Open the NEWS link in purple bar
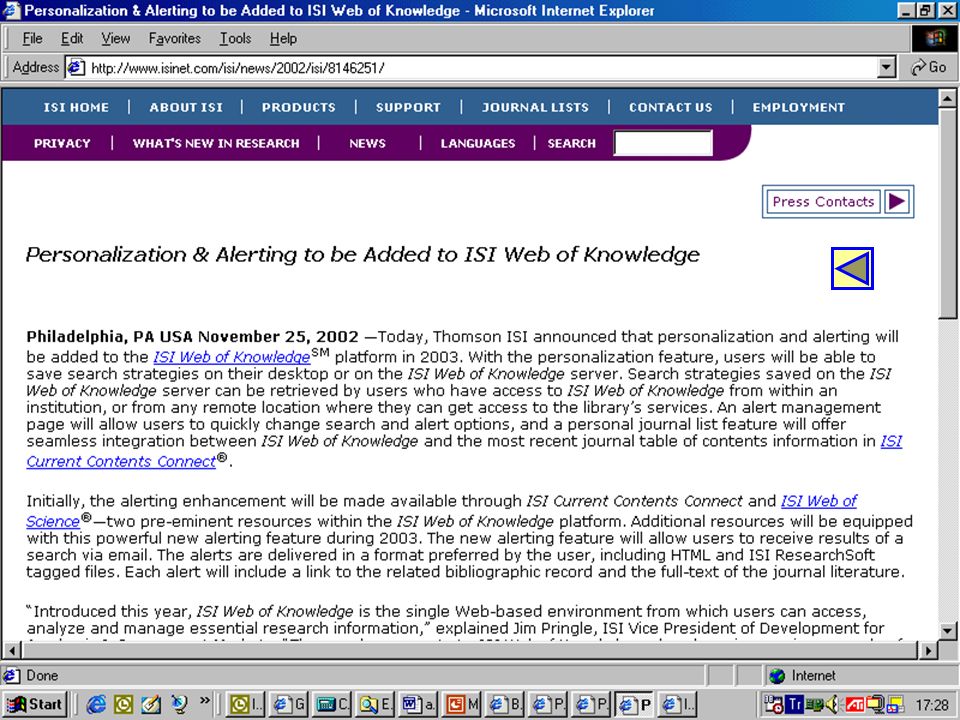 pos(367,143)
